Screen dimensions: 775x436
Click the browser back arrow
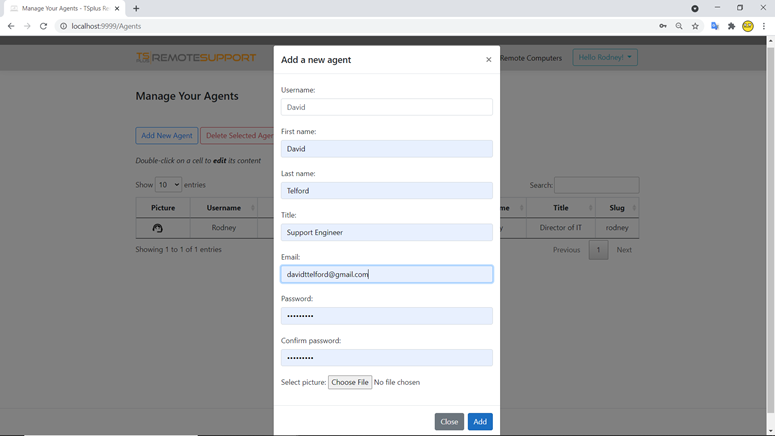tap(11, 26)
